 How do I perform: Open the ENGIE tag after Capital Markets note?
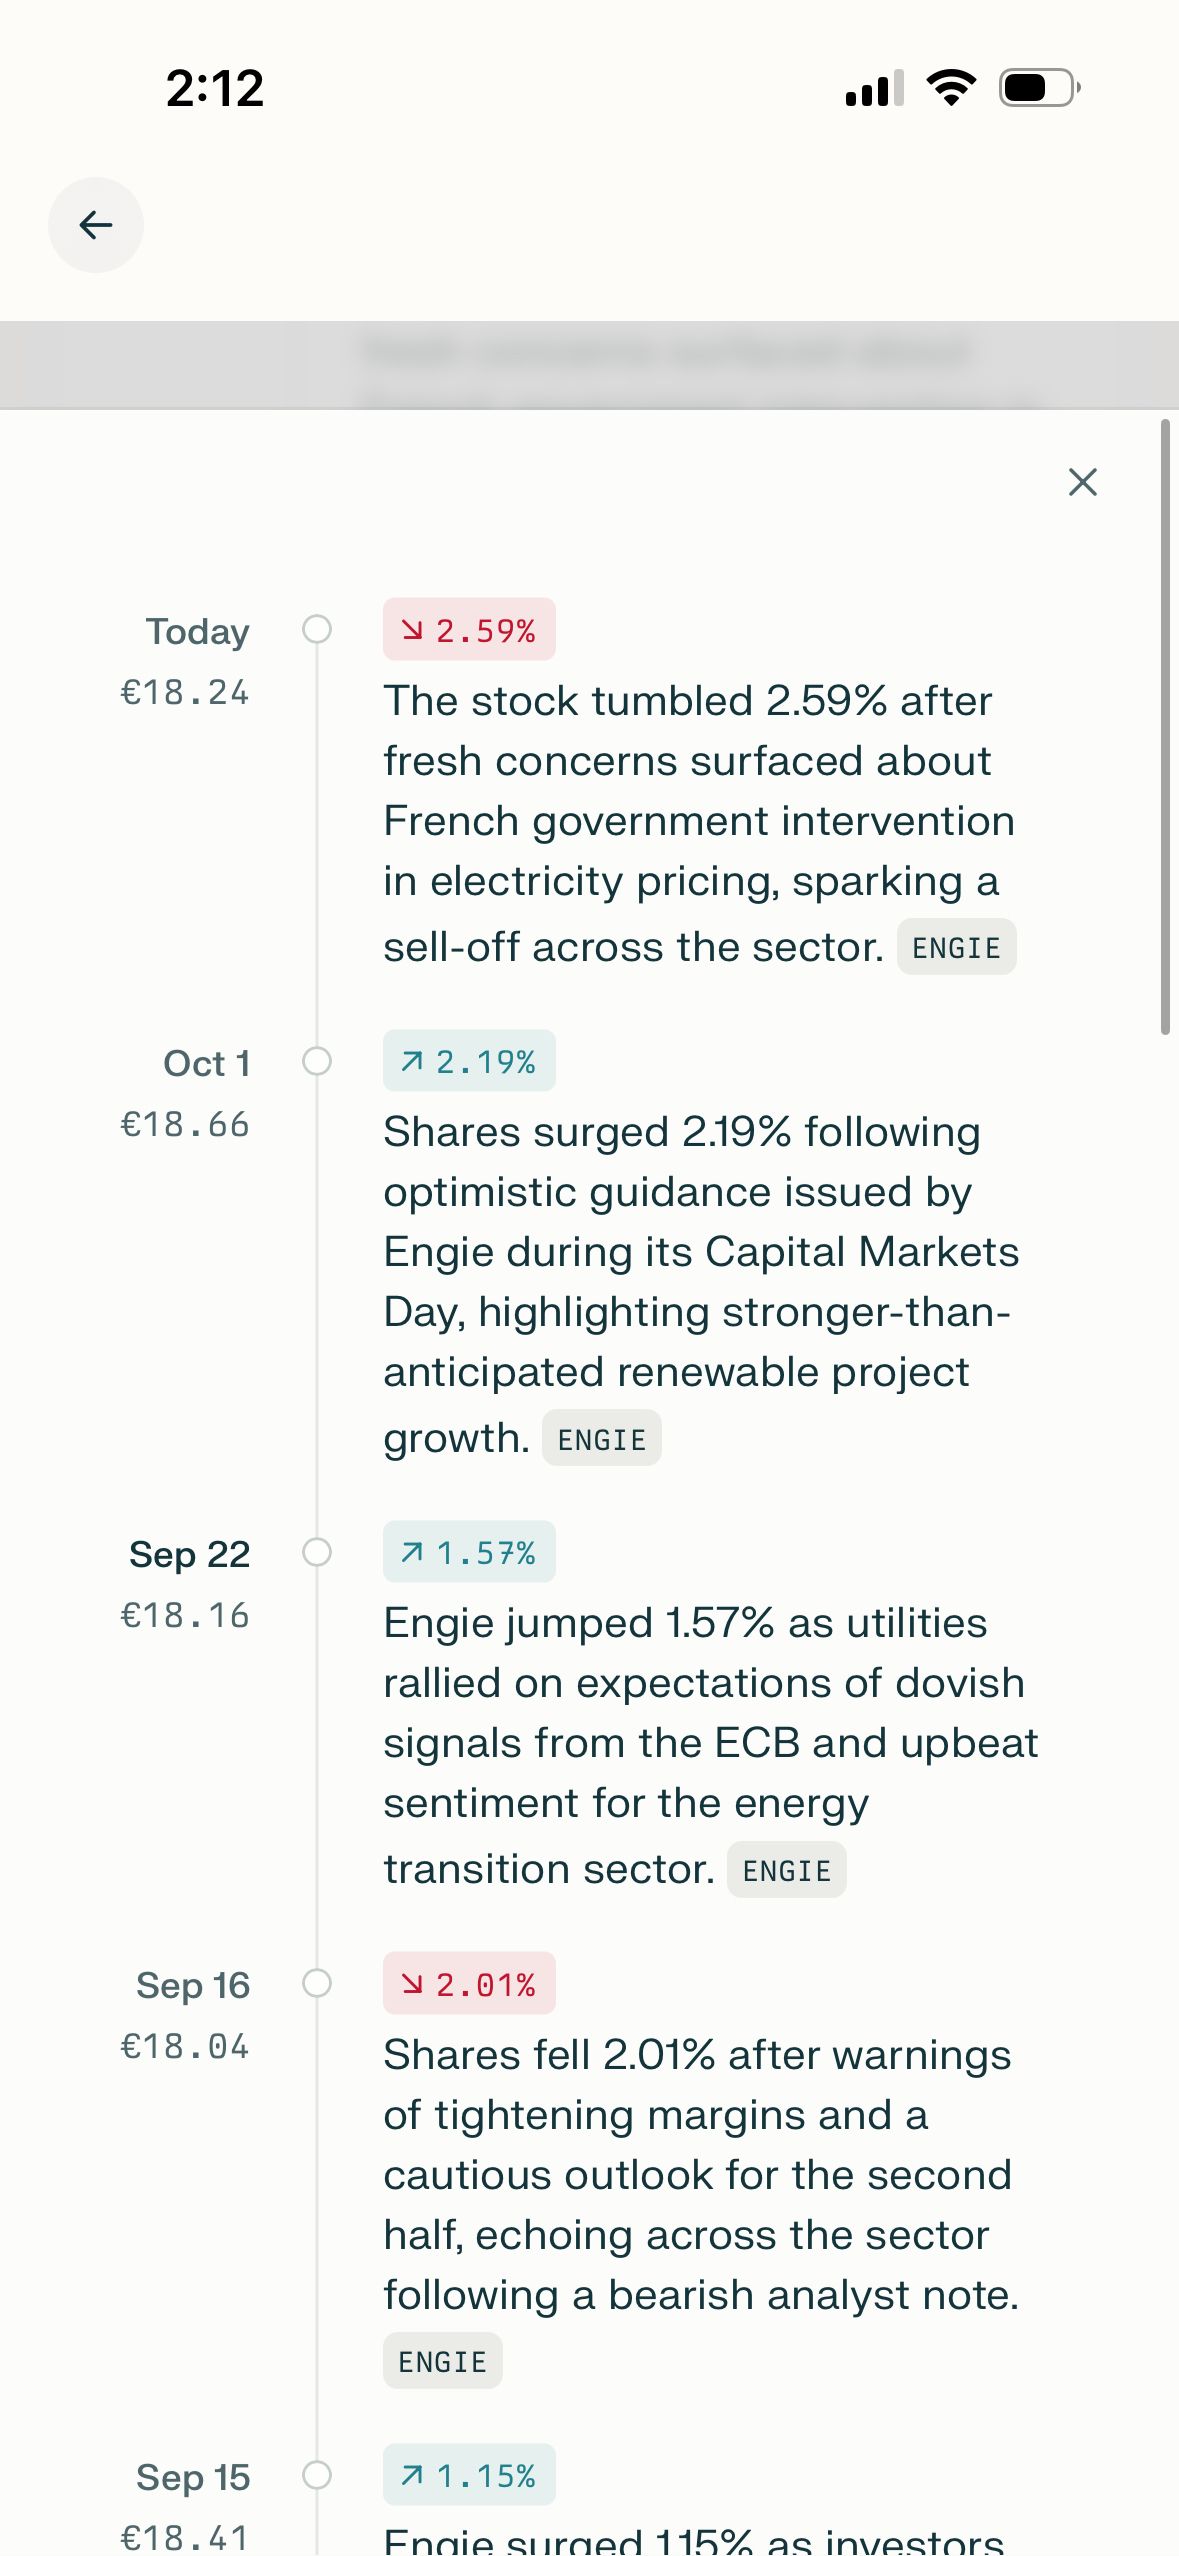click(601, 1439)
